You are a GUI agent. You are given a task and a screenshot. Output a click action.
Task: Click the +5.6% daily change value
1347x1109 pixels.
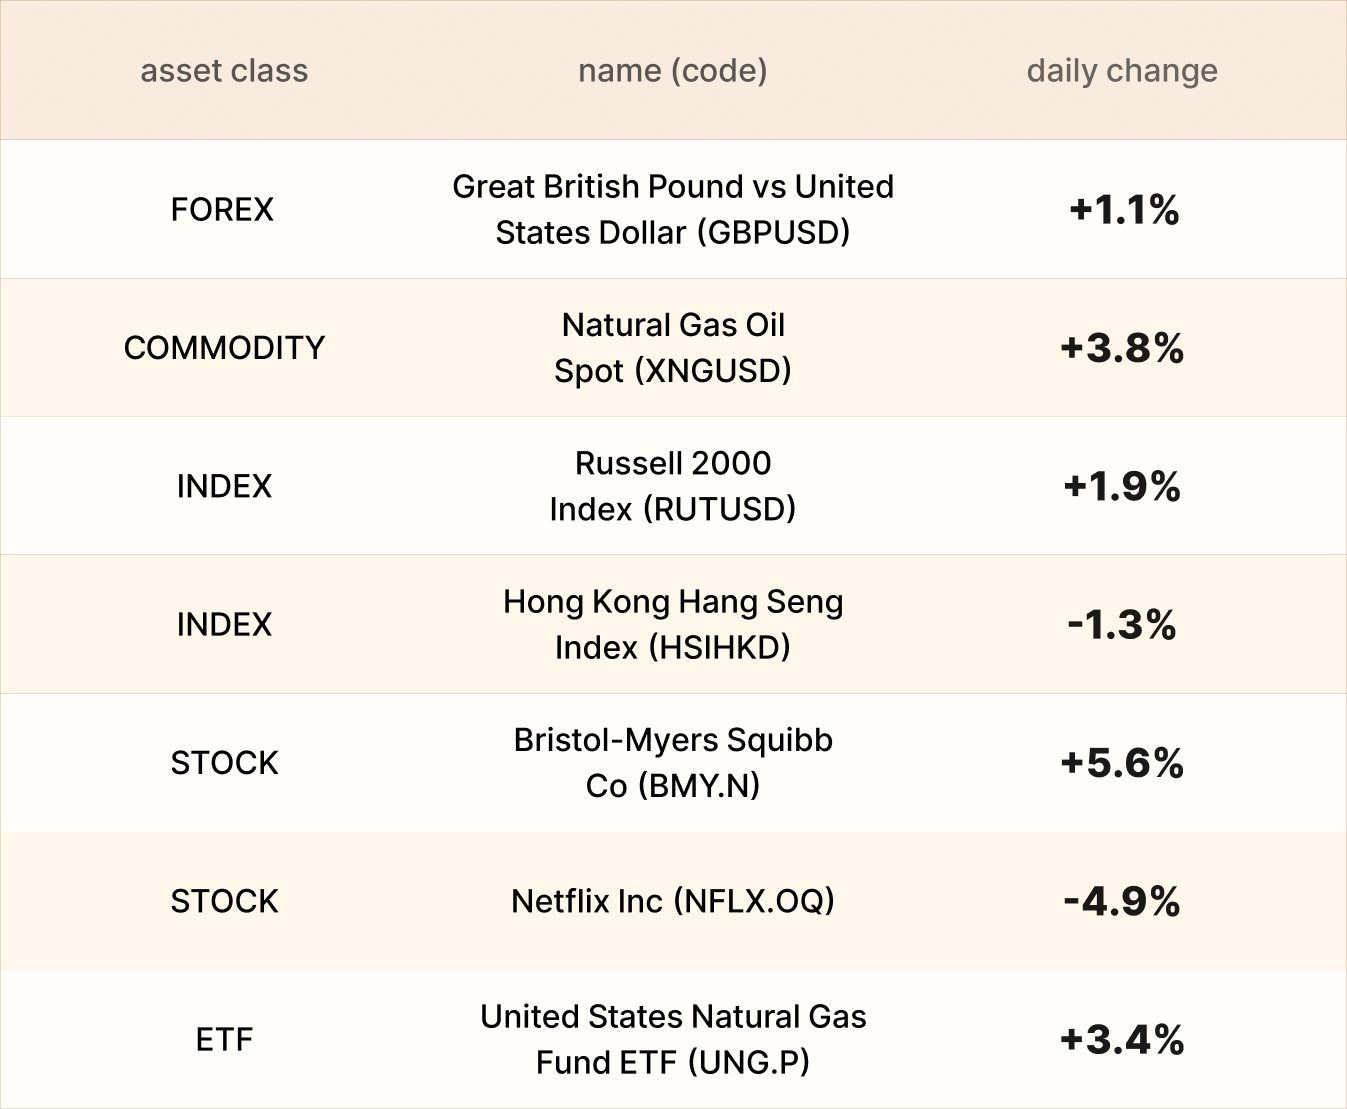pyautogui.click(x=1122, y=763)
